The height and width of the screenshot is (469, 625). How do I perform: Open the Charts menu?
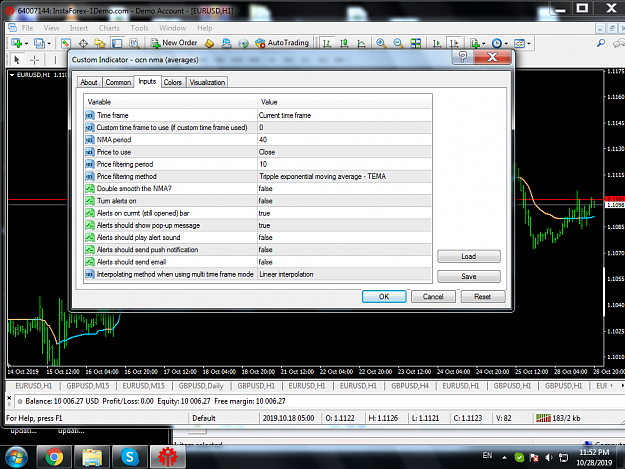(109, 28)
